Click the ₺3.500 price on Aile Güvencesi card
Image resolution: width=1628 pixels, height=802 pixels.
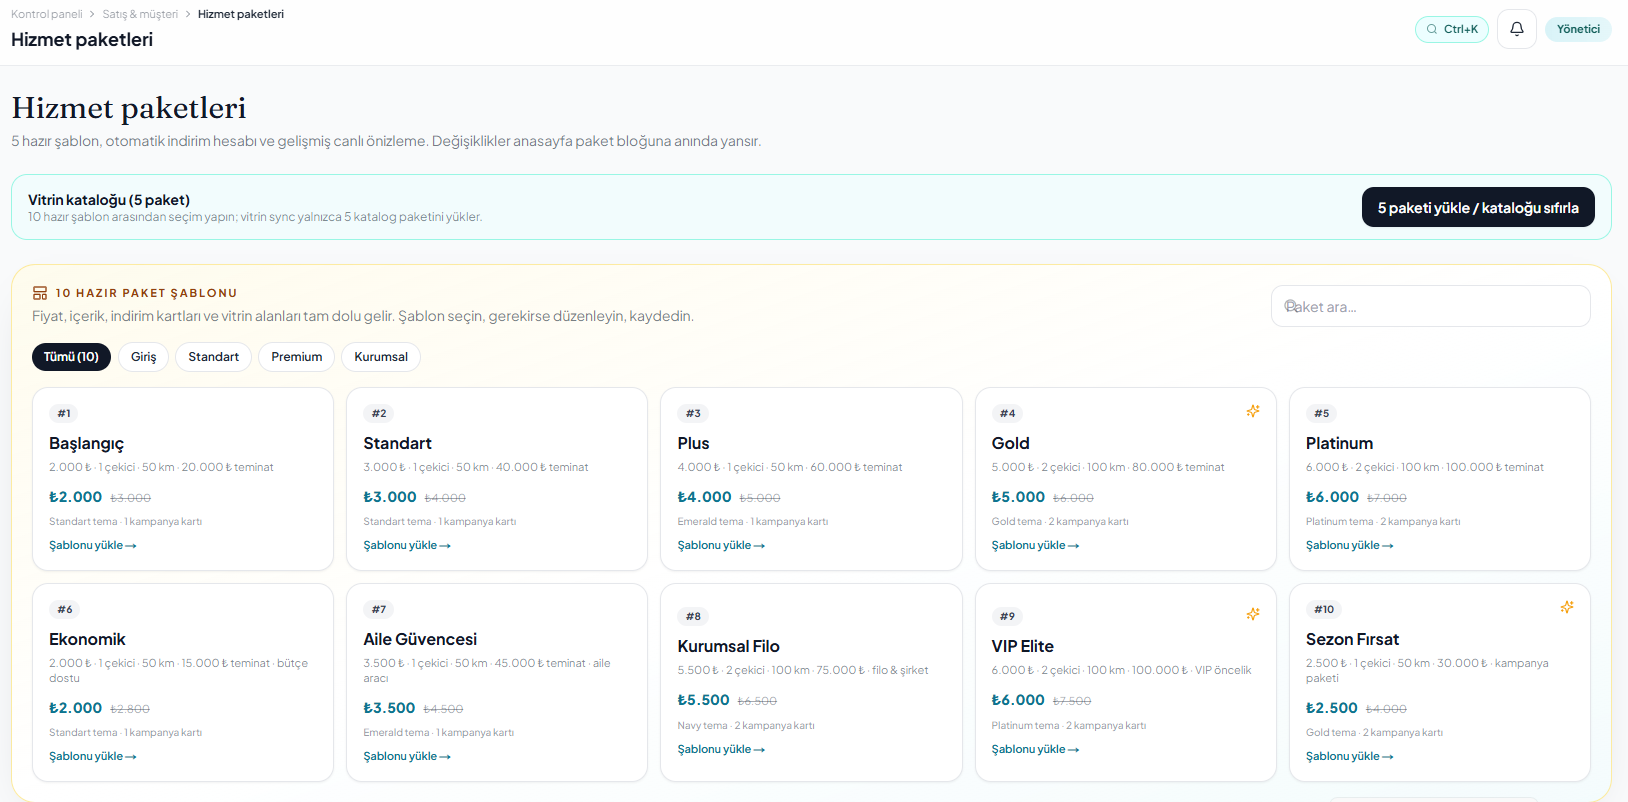coord(389,708)
